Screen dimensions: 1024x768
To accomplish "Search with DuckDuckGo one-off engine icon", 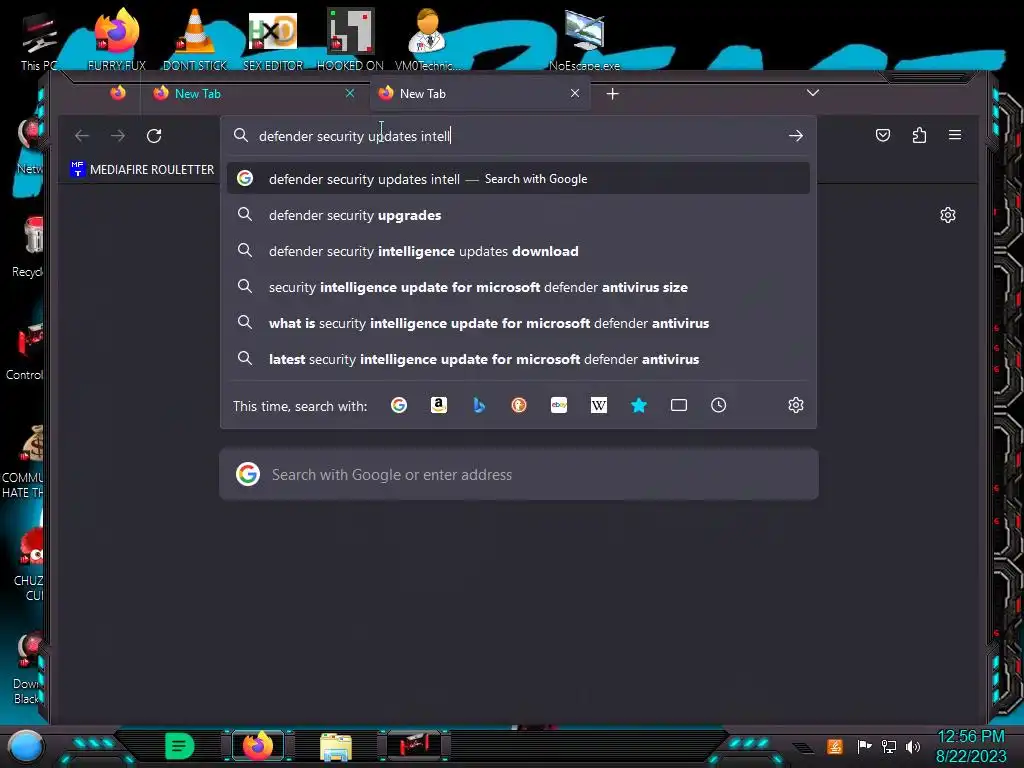I will point(519,406).
